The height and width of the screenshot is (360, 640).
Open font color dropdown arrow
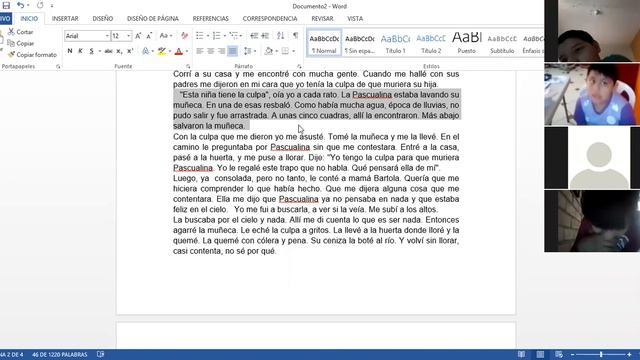187,51
